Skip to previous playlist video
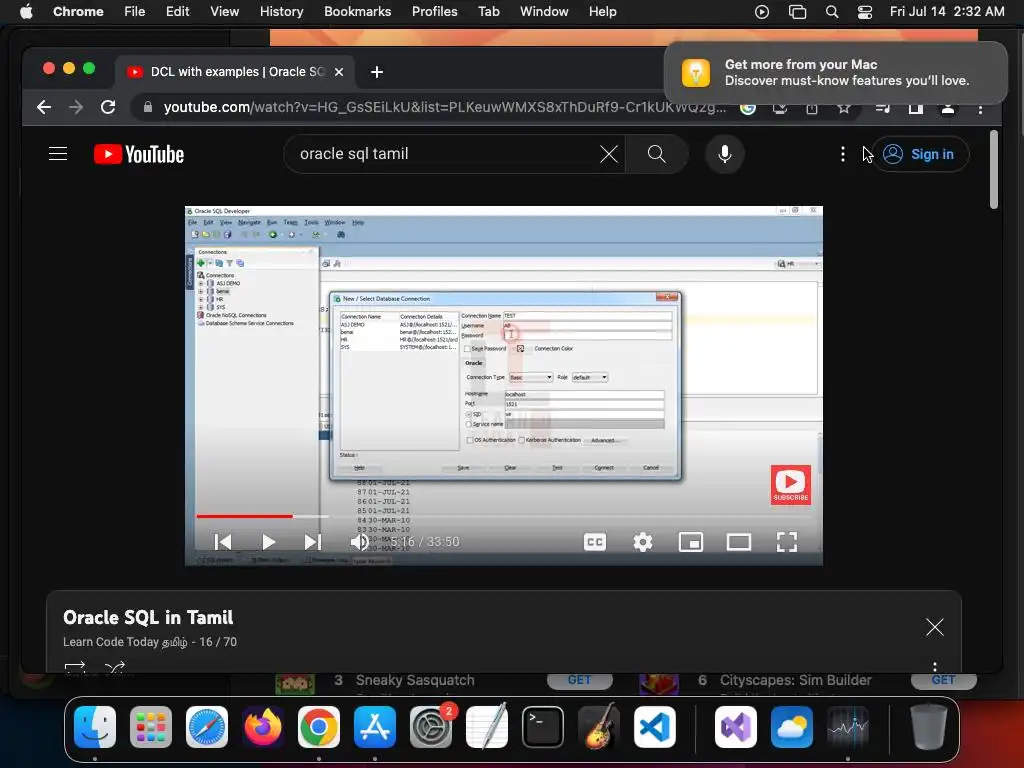1024x768 pixels. (x=223, y=542)
